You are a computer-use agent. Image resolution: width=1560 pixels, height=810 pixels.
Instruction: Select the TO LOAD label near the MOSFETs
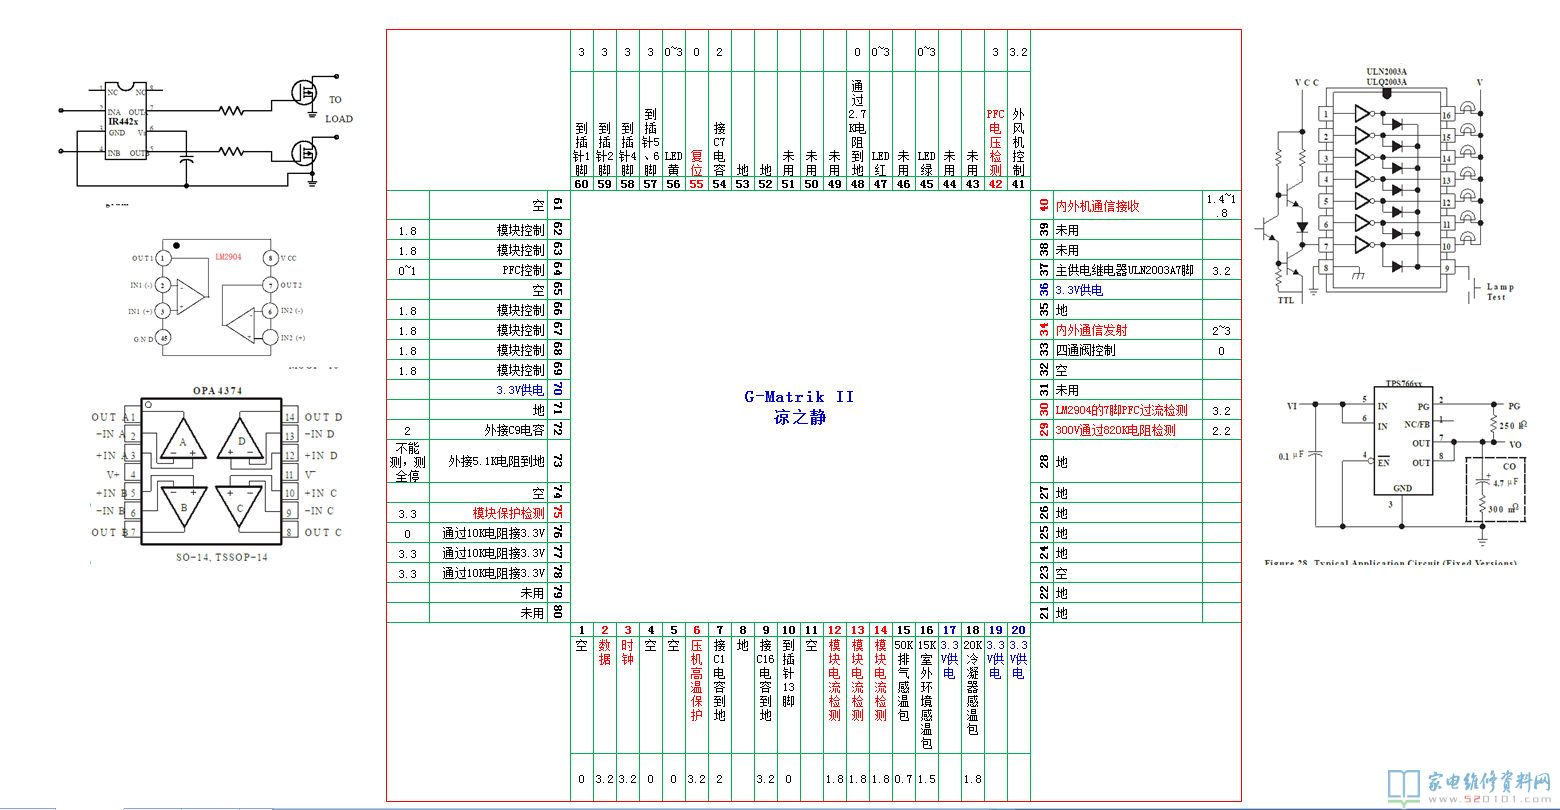339,109
